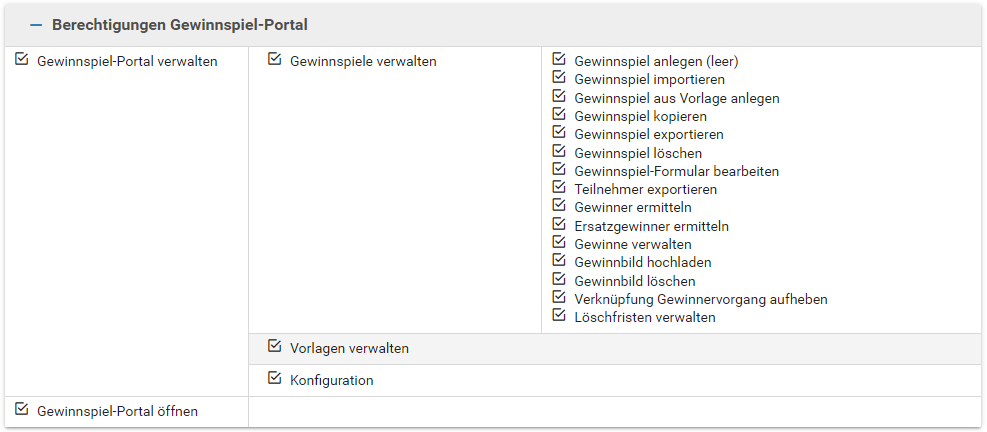Toggle Gewinnspiel-Portal verwalten checkbox
Viewport: 987px width, 432px height.
point(22,60)
